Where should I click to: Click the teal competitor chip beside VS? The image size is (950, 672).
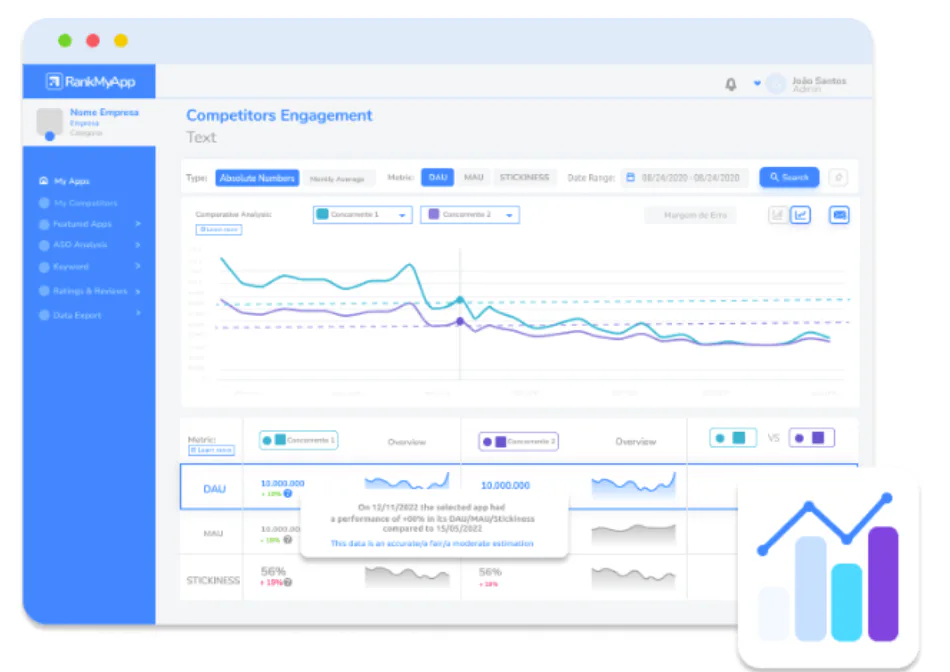point(732,437)
